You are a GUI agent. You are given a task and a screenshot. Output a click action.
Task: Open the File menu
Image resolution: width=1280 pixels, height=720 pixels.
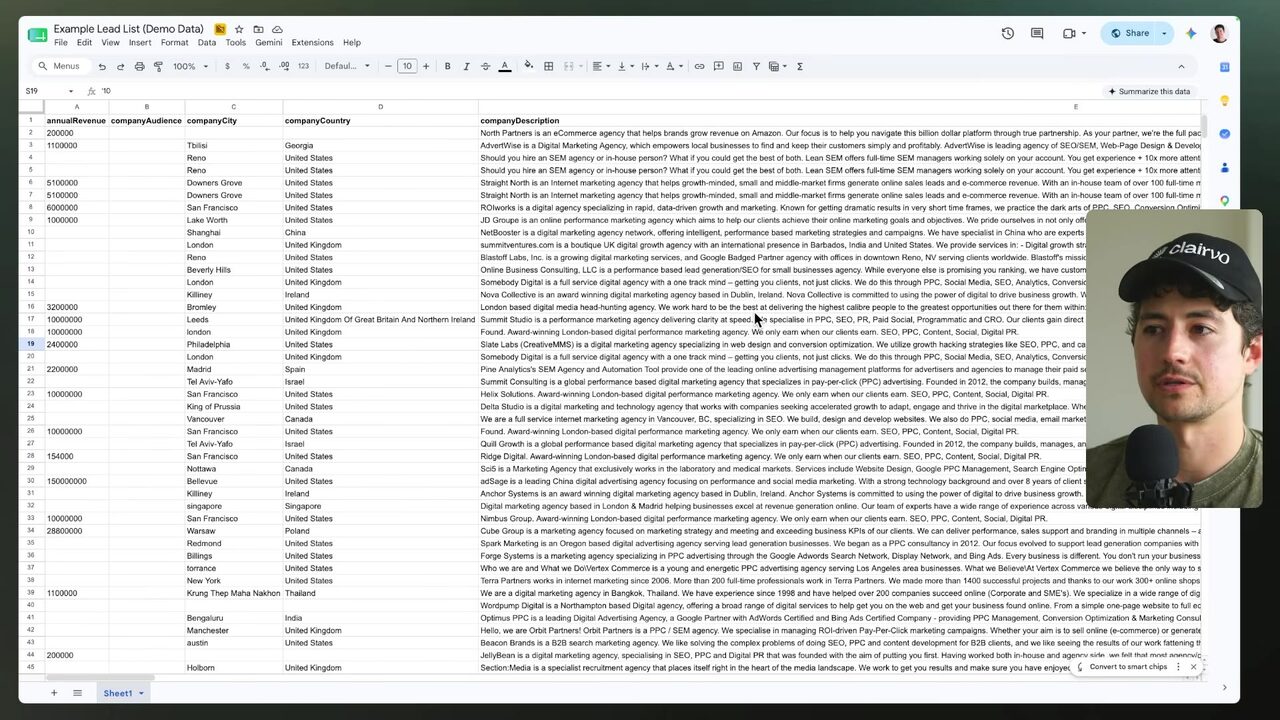point(61,43)
